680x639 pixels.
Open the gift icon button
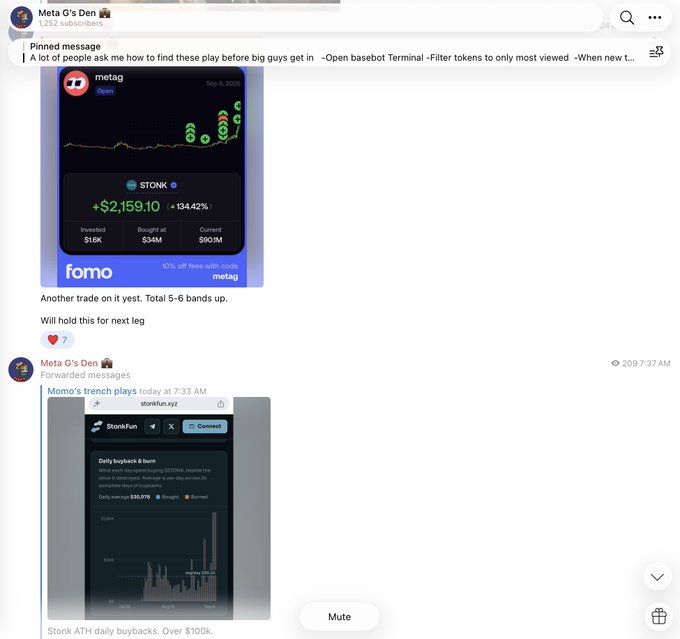click(x=658, y=616)
